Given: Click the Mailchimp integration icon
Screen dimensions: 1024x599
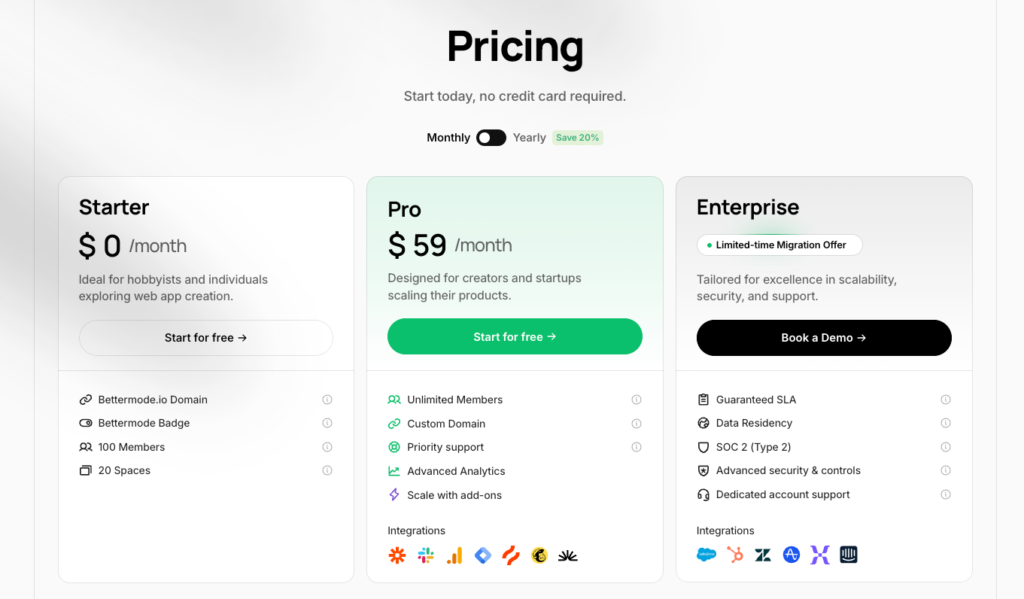Looking at the screenshot, I should [x=540, y=555].
